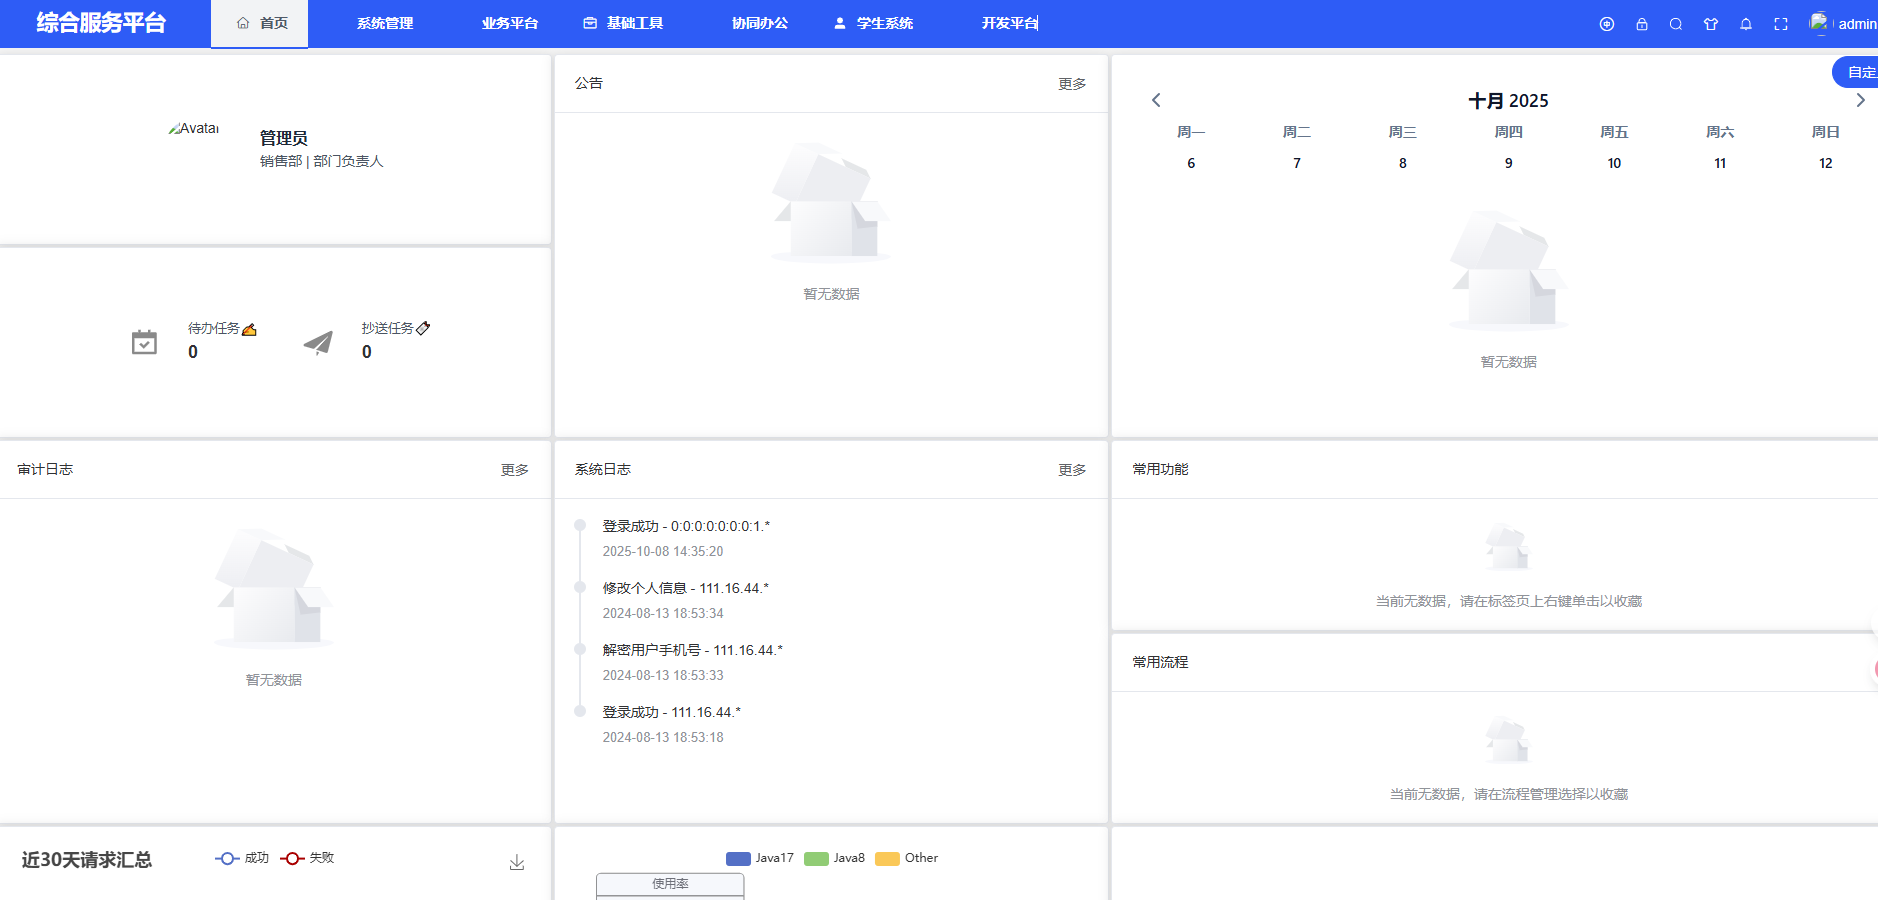Open theme settings via the shirt icon
This screenshot has width=1878, height=900.
tap(1711, 24)
